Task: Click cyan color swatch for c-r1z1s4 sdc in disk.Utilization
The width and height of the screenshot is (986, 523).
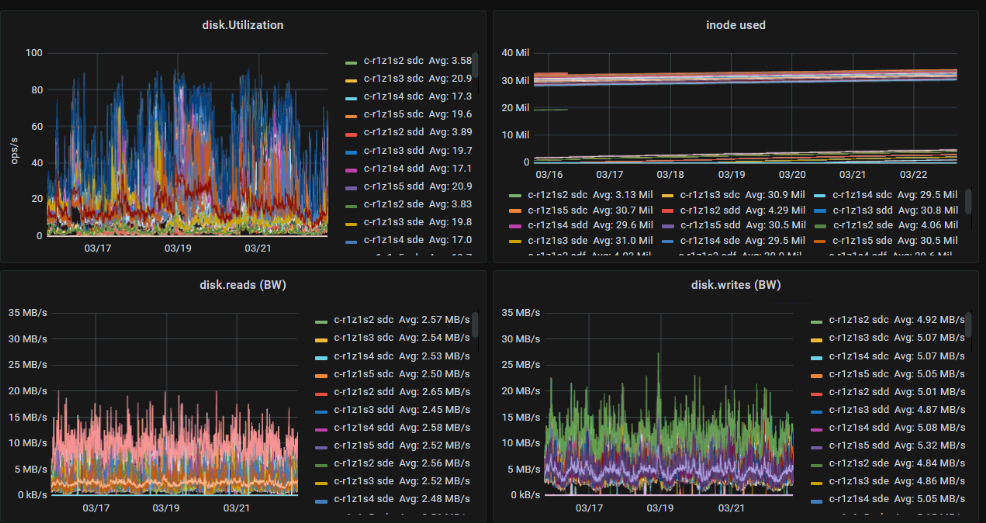Action: pyautogui.click(x=351, y=97)
